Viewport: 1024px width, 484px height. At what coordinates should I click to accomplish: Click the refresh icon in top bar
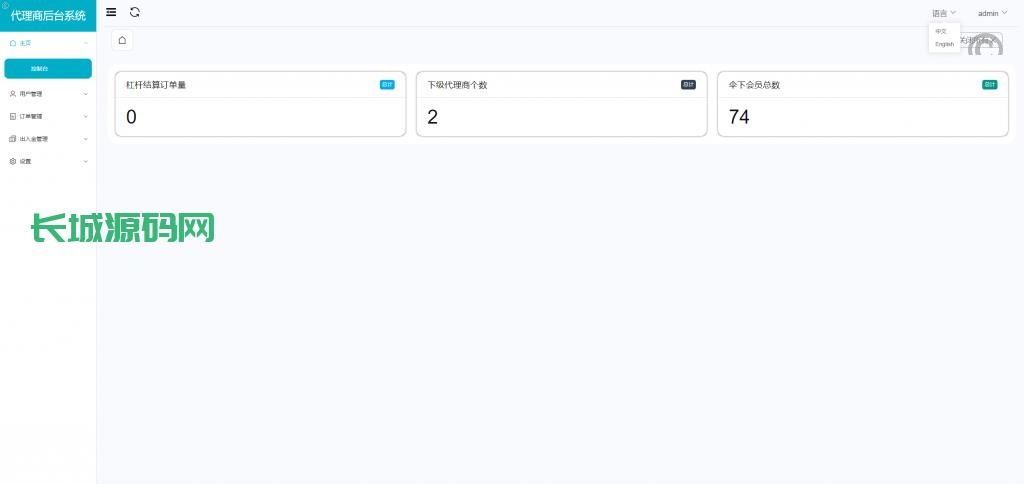coord(135,12)
